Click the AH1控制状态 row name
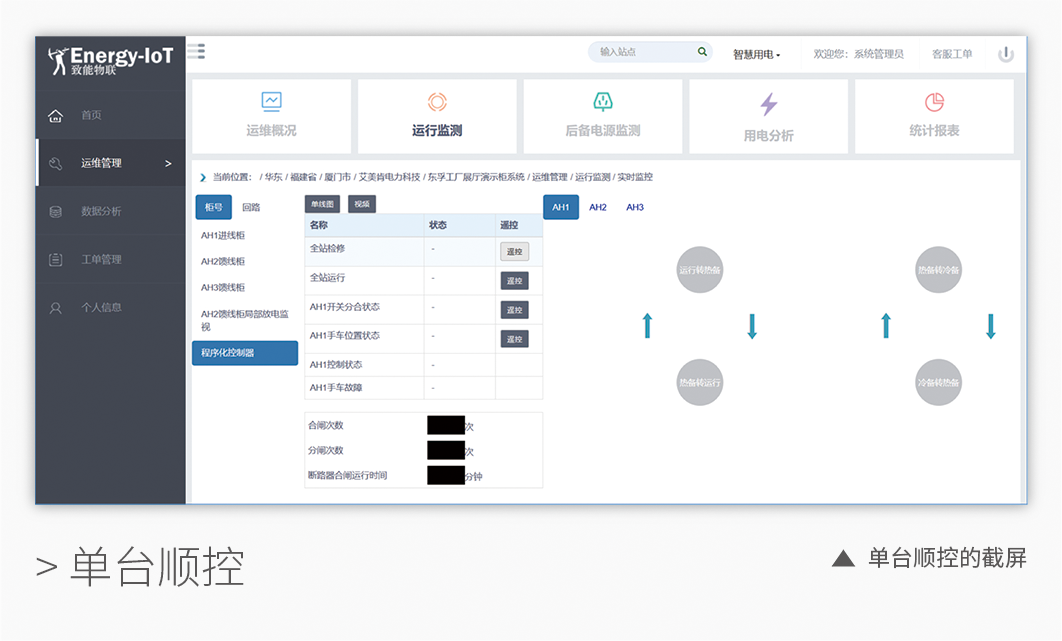 point(336,365)
